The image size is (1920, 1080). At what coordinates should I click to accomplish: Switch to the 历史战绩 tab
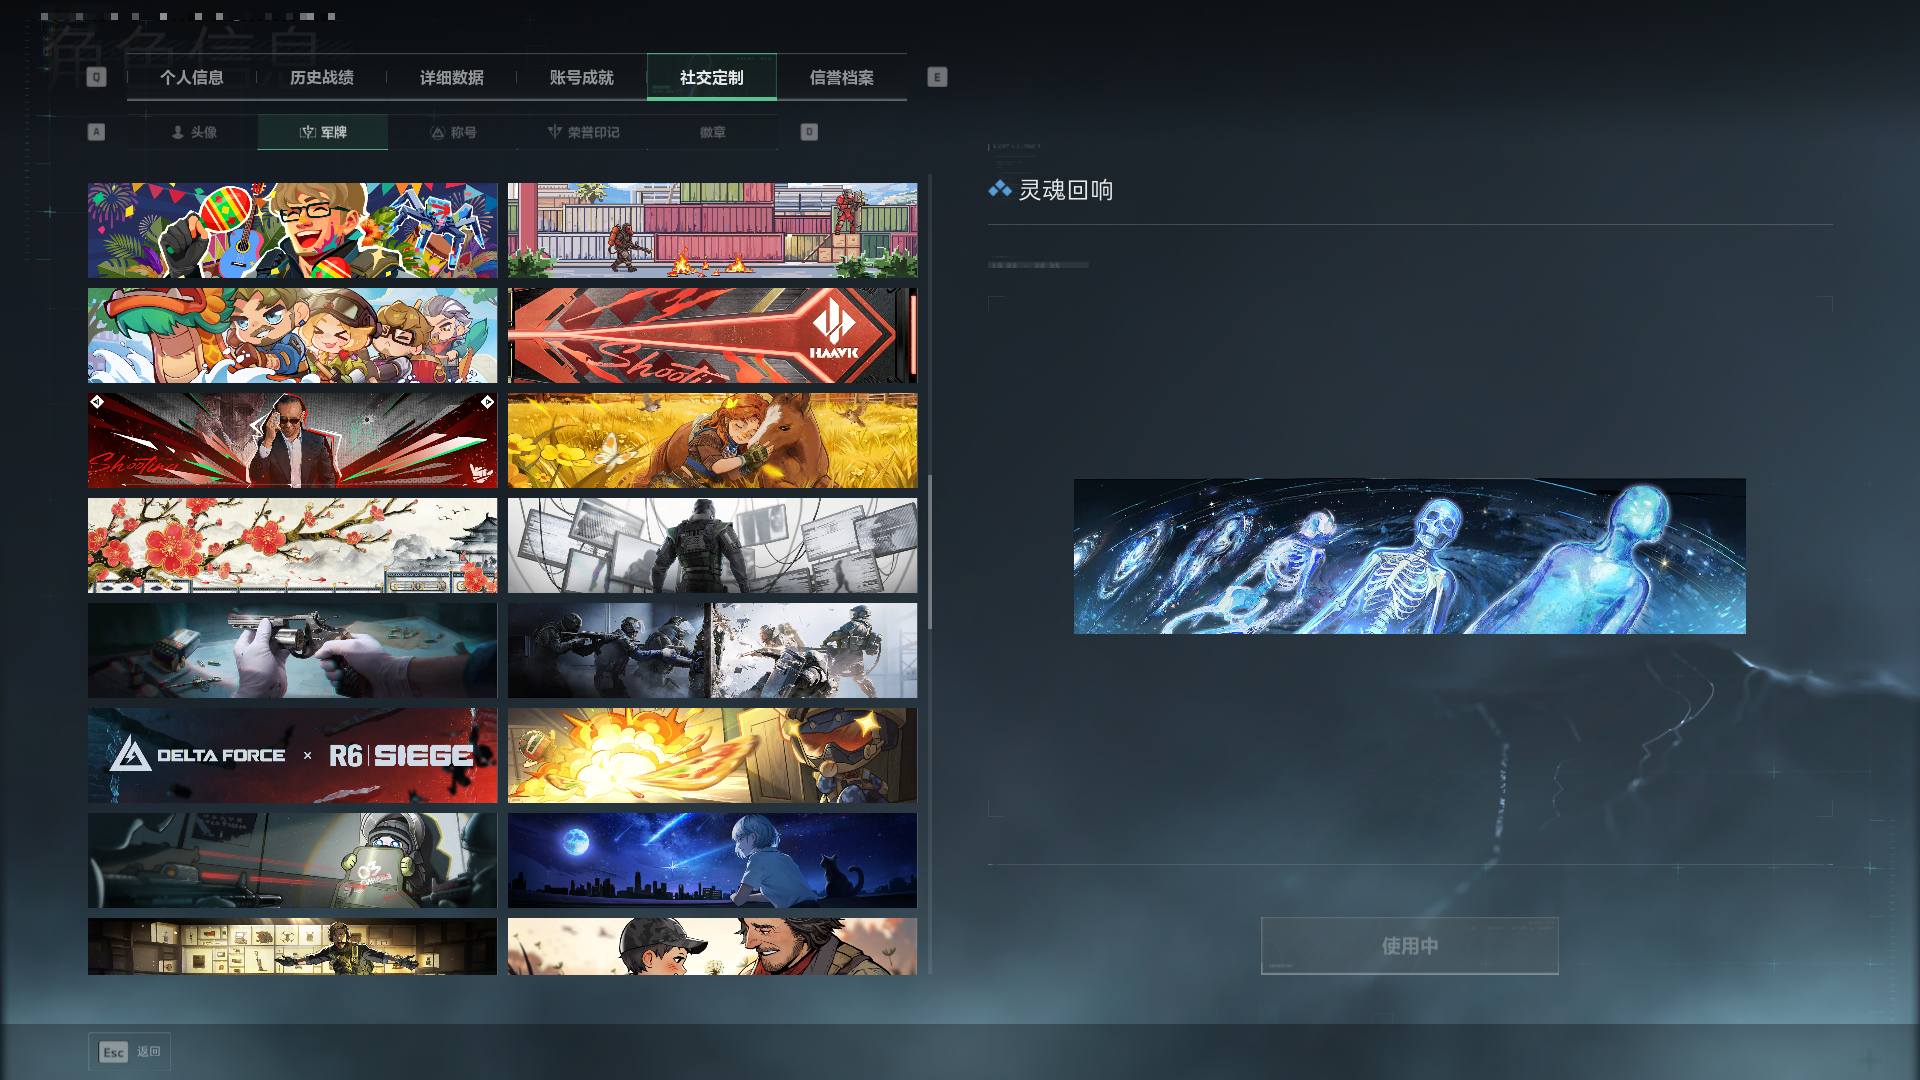tap(322, 77)
